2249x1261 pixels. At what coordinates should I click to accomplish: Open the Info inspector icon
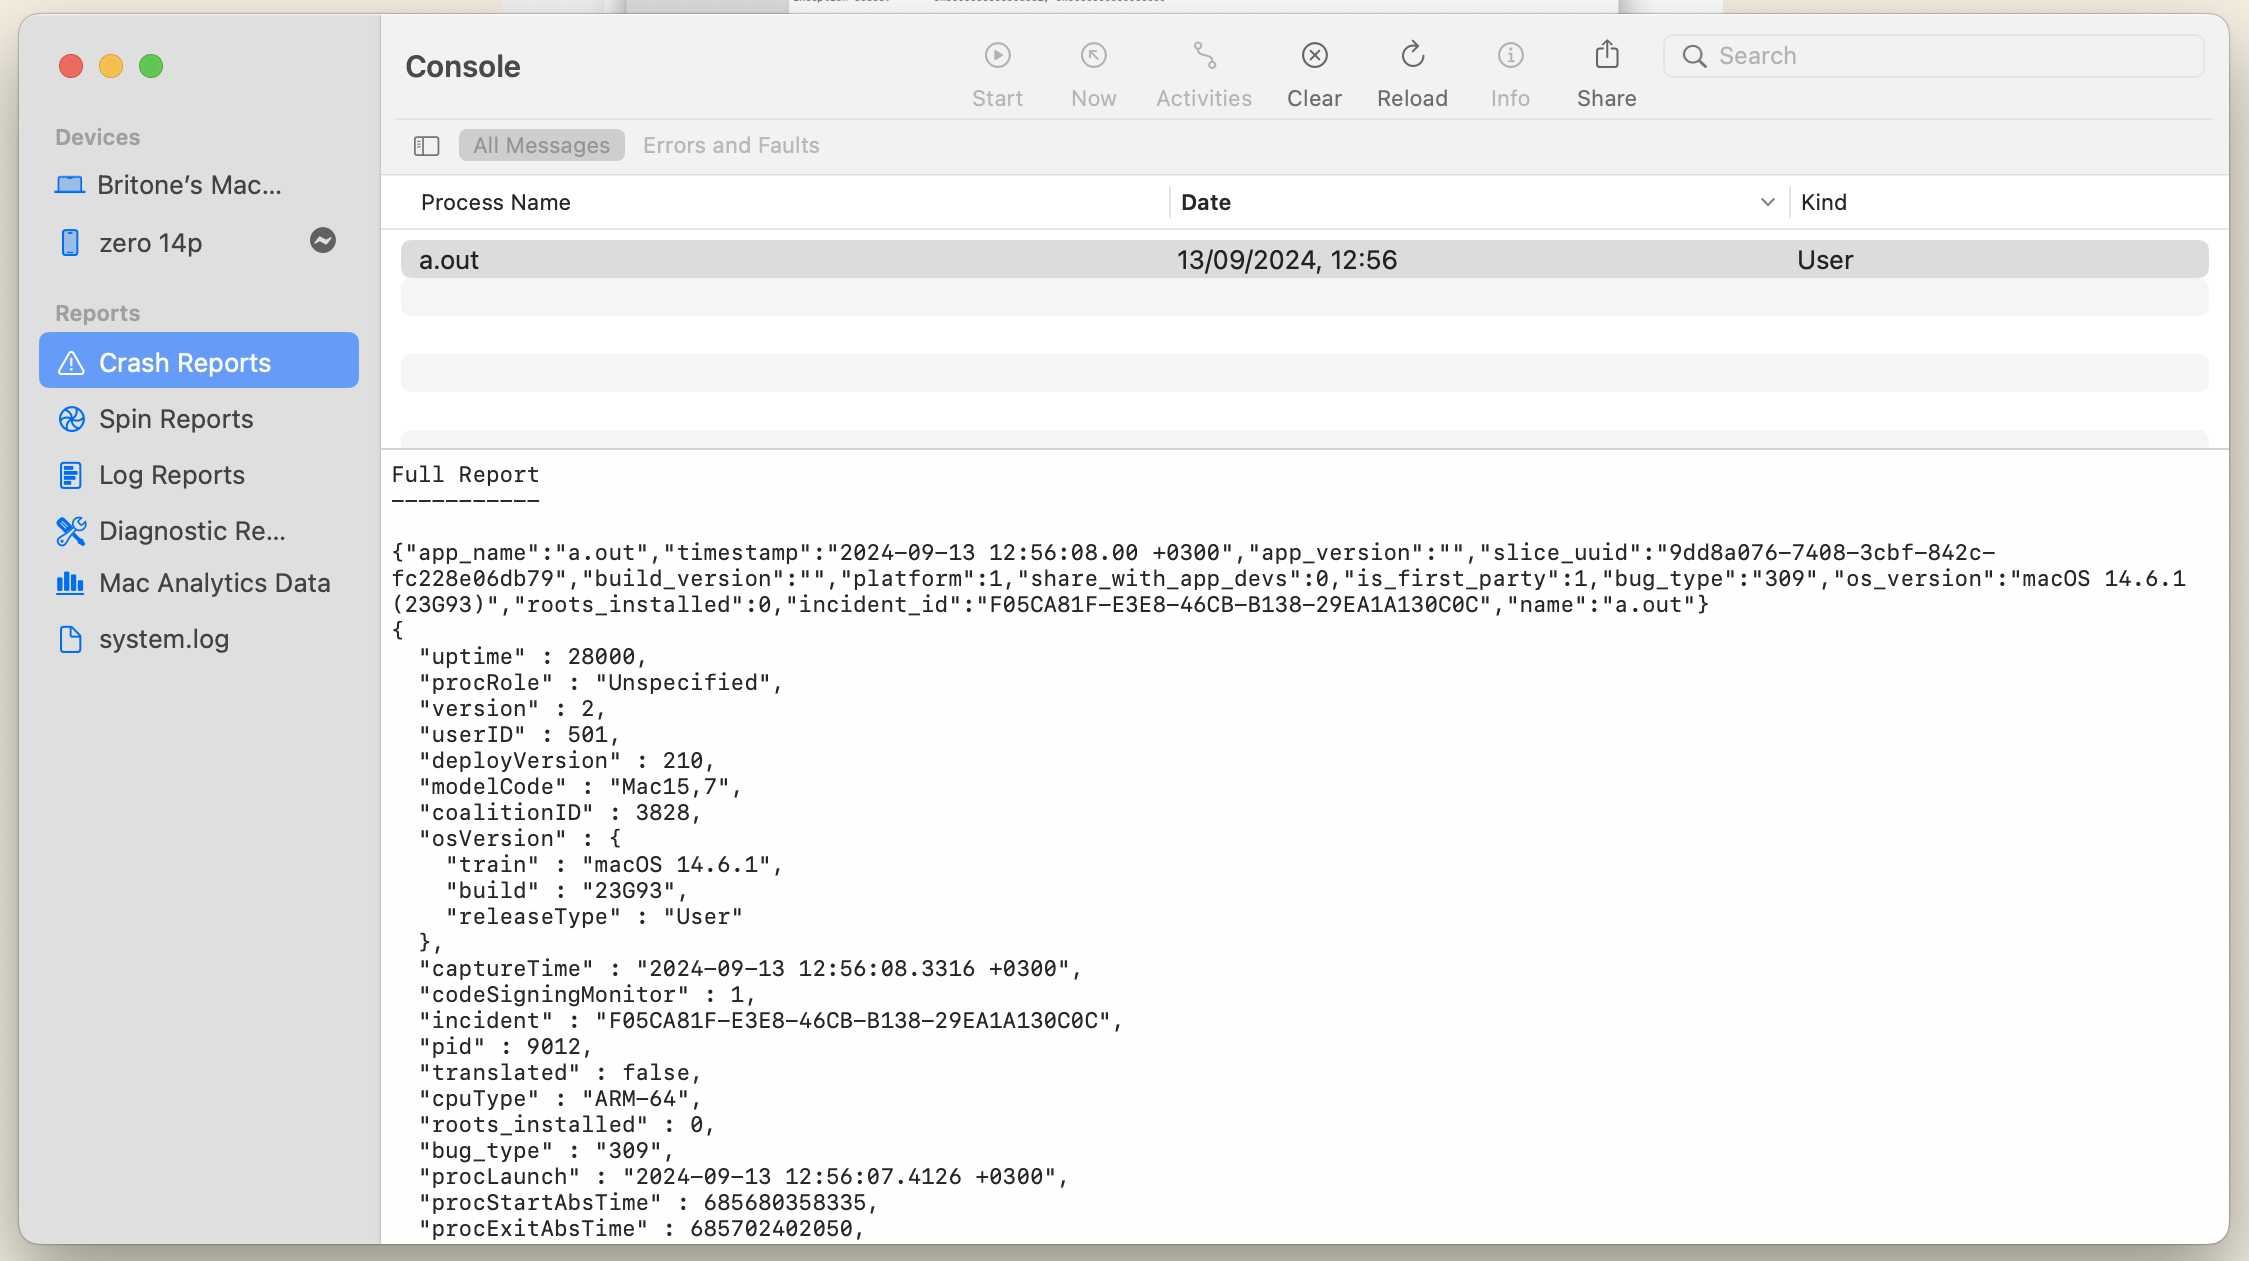(x=1510, y=56)
